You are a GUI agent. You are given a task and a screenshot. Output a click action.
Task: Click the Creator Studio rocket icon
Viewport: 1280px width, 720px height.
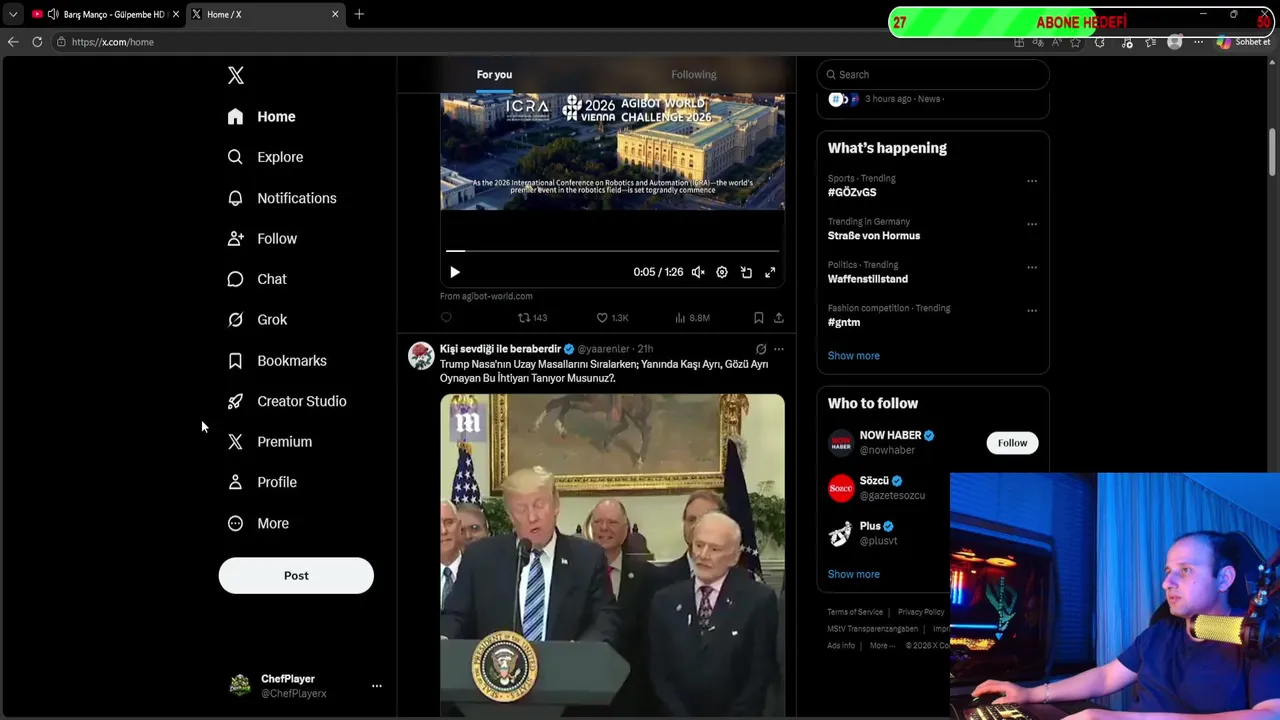click(x=235, y=401)
